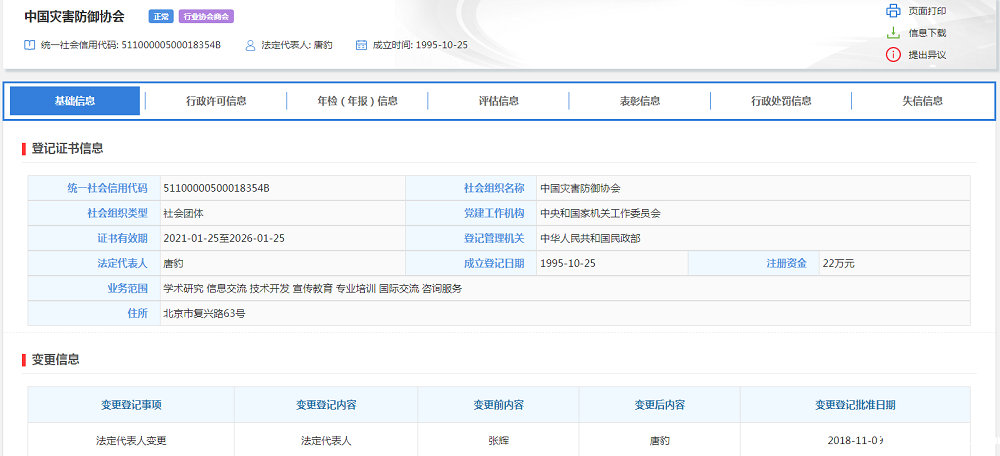Click the 中国灾害防御协会 page title
This screenshot has height=456, width=1000.
point(75,17)
